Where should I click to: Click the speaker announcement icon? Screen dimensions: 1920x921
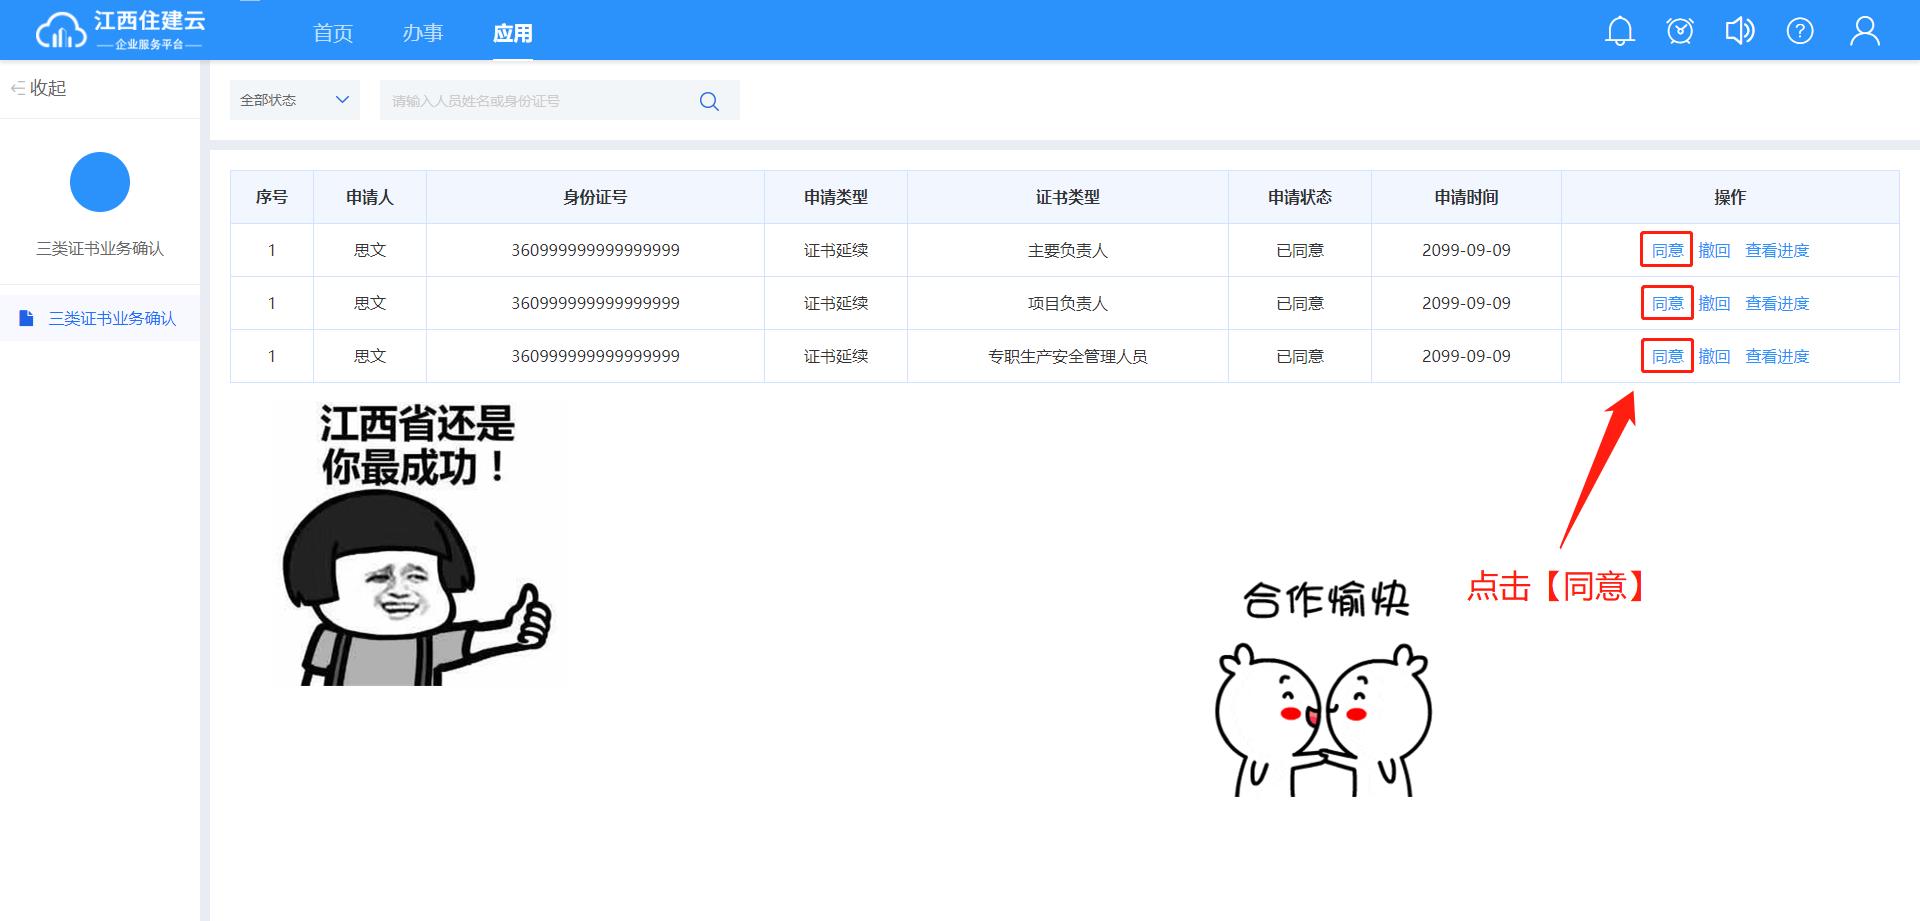(x=1739, y=31)
